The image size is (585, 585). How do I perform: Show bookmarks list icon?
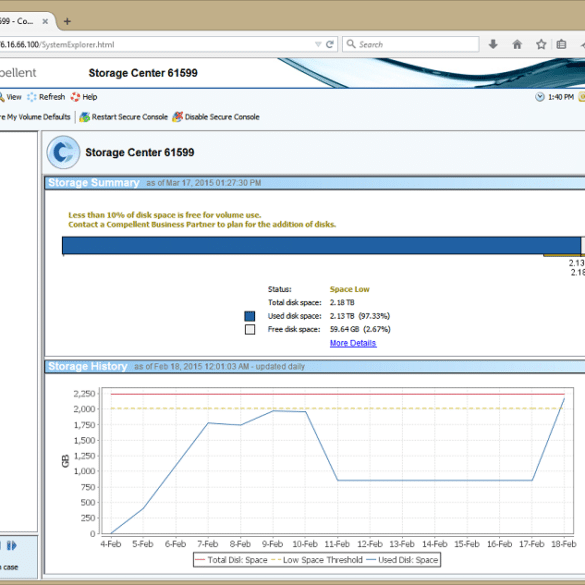tap(561, 44)
